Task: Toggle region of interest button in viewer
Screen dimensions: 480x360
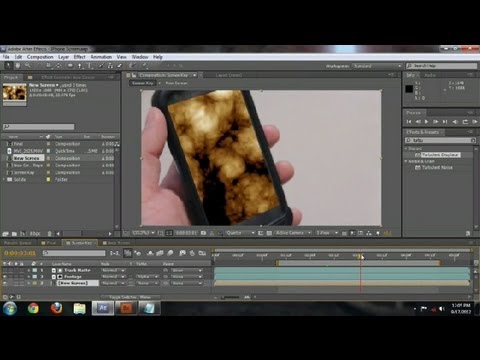Action: click(260, 233)
